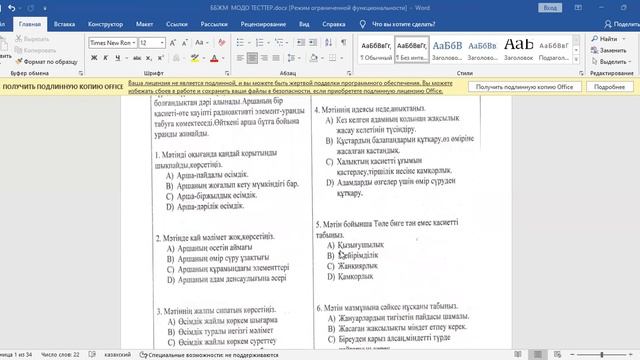Open the Paragraph (Абзац) dialog launcher

tap(349, 73)
